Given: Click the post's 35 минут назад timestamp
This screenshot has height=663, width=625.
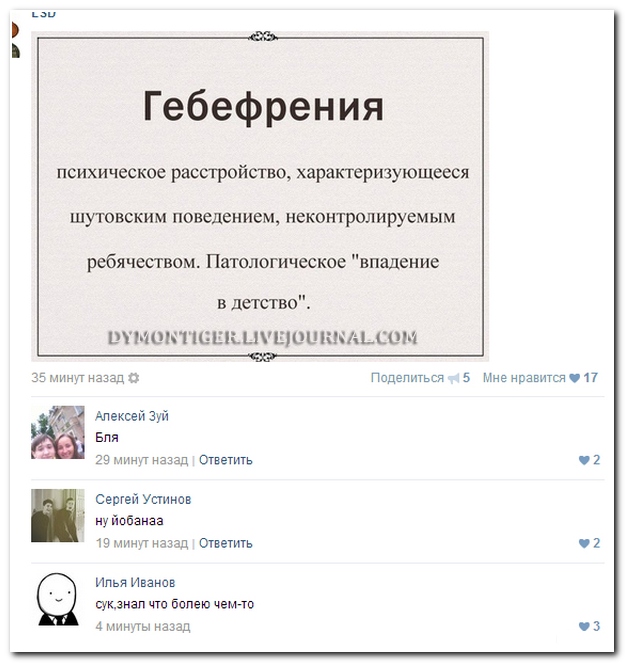Looking at the screenshot, I should click(78, 378).
